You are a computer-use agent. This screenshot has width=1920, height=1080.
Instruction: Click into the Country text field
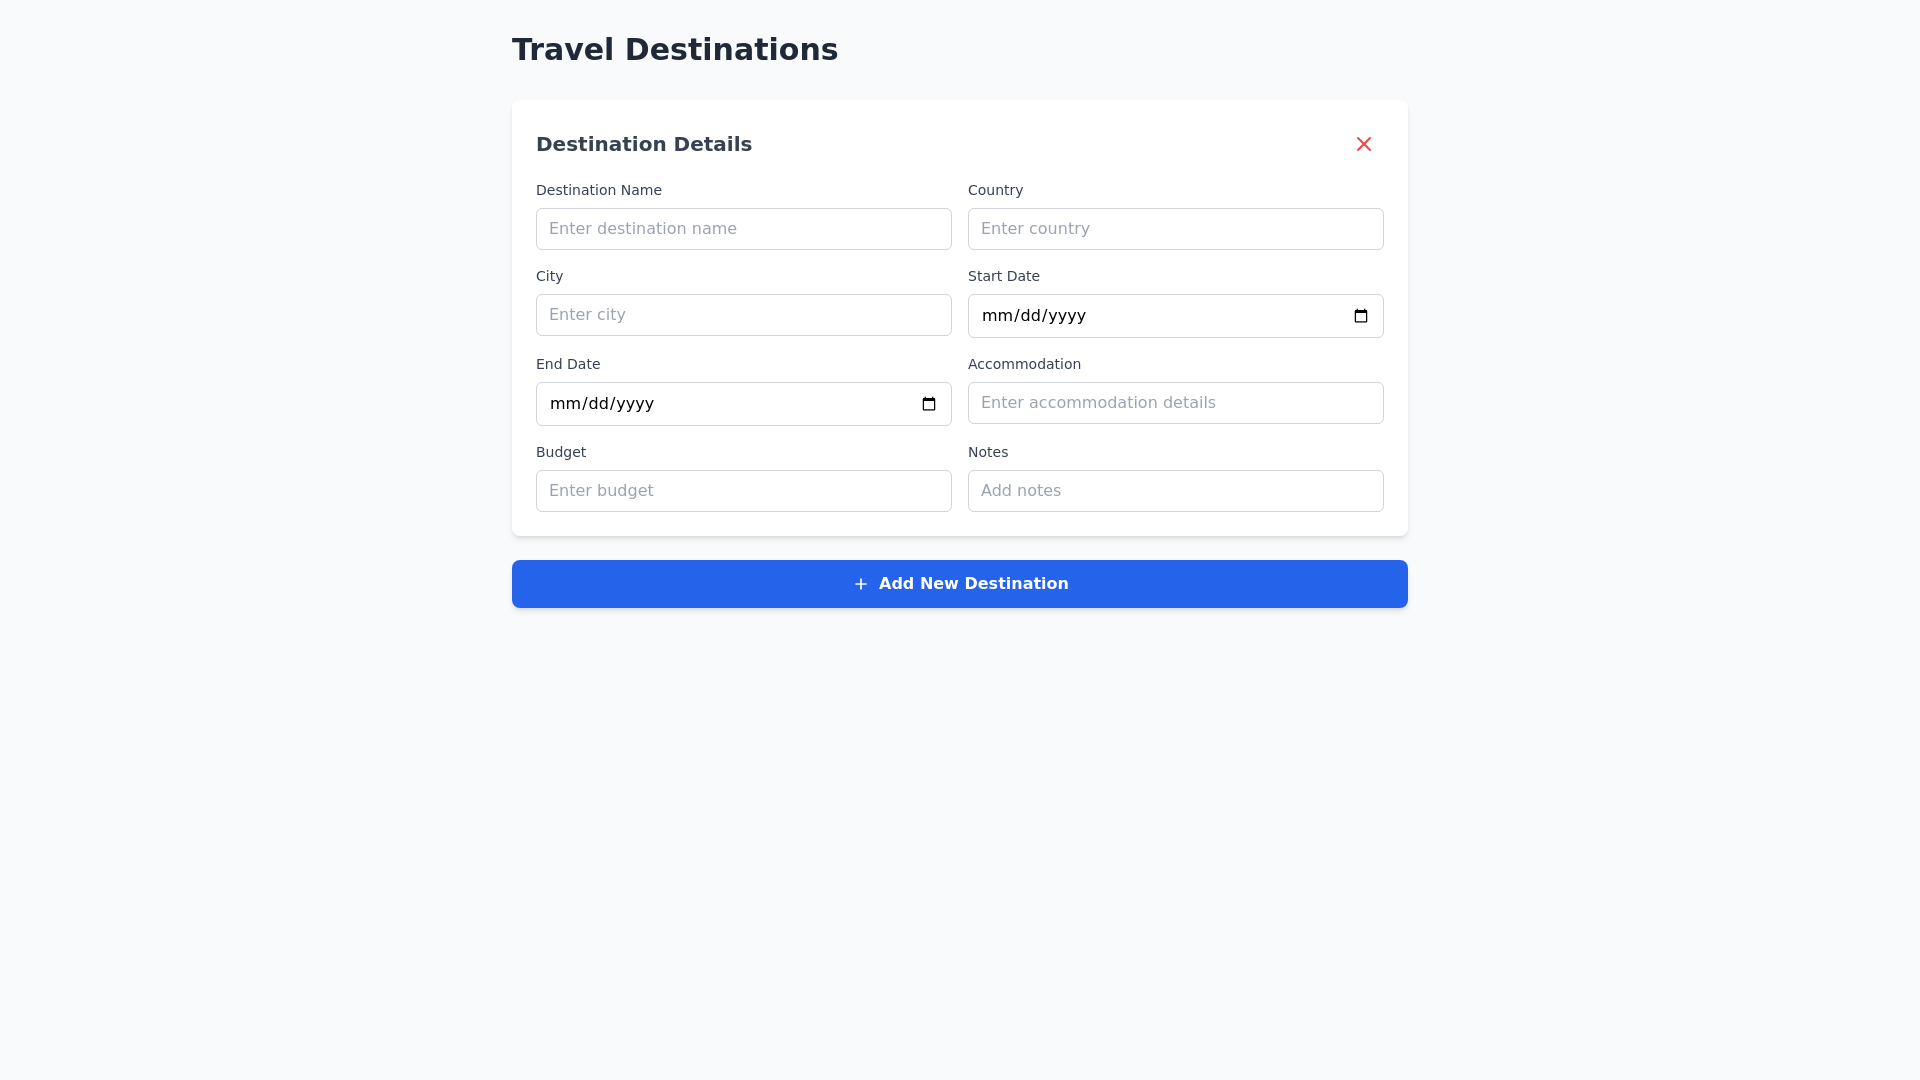(1175, 229)
